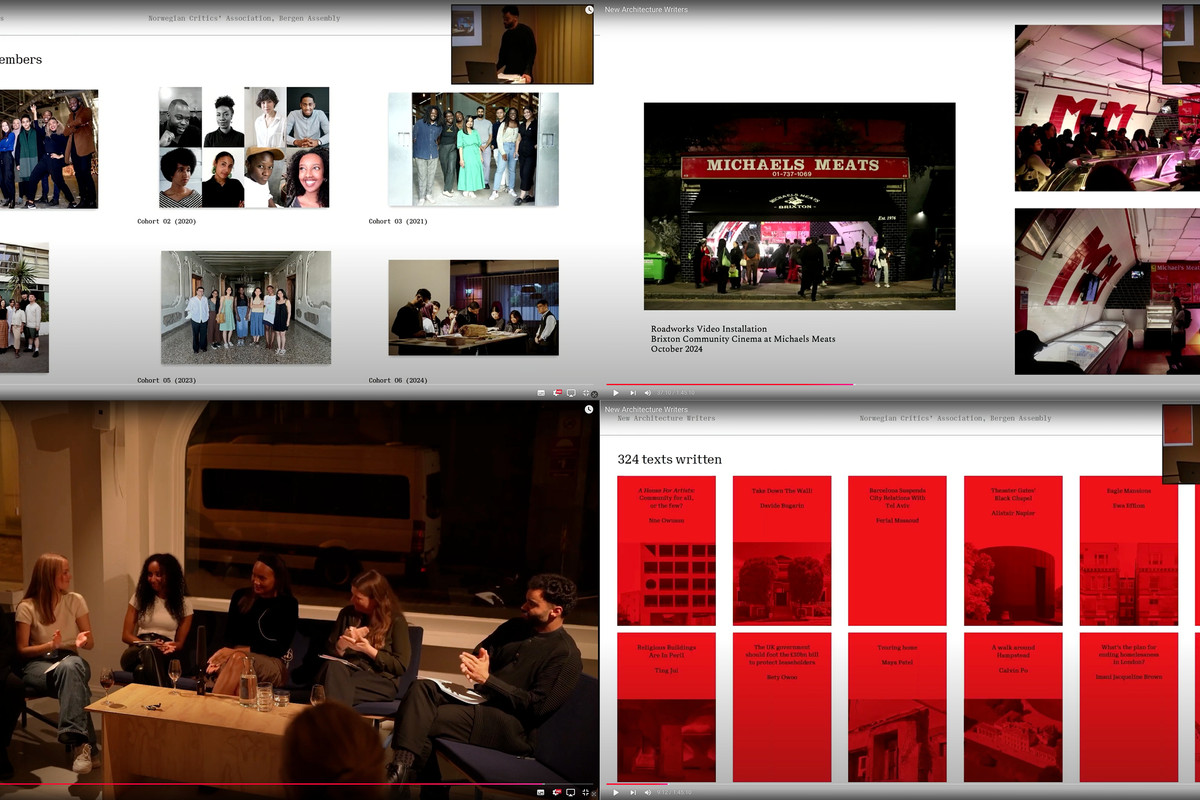Open 'A walk around Hampstead' red card
Image resolution: width=1200 pixels, height=800 pixels.
pos(1013,707)
